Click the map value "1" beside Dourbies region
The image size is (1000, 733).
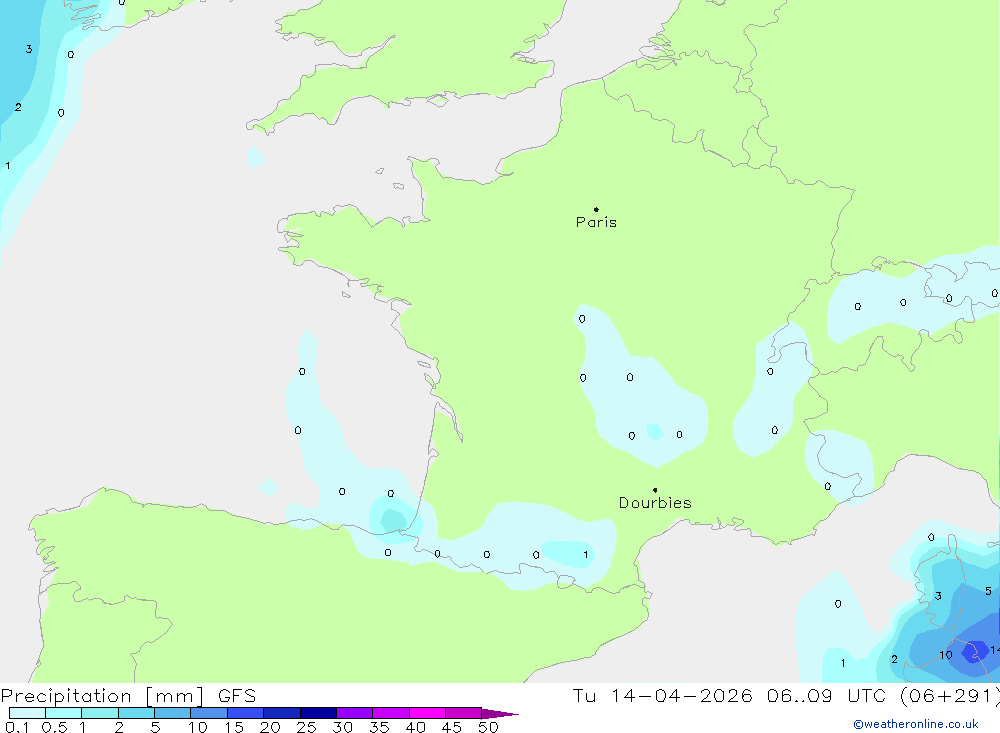tap(585, 555)
